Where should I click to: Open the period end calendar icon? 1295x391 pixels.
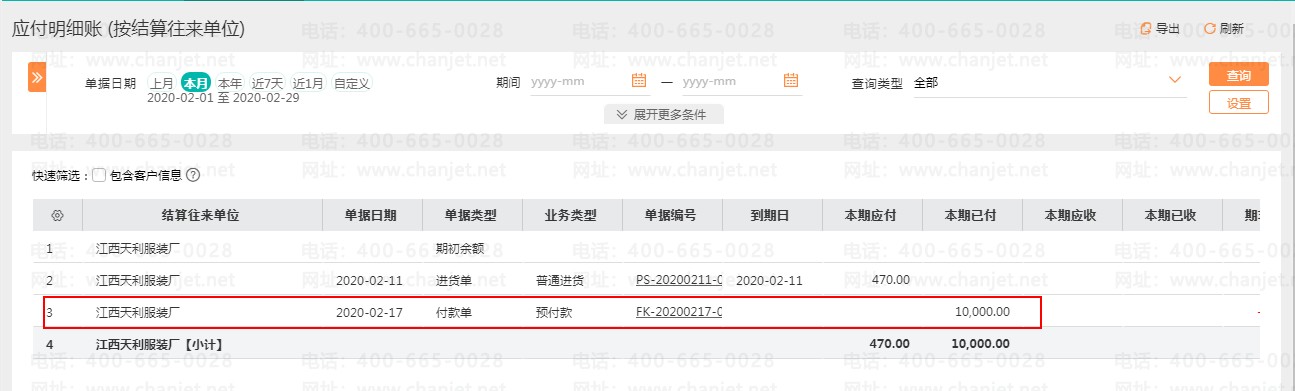(790, 81)
